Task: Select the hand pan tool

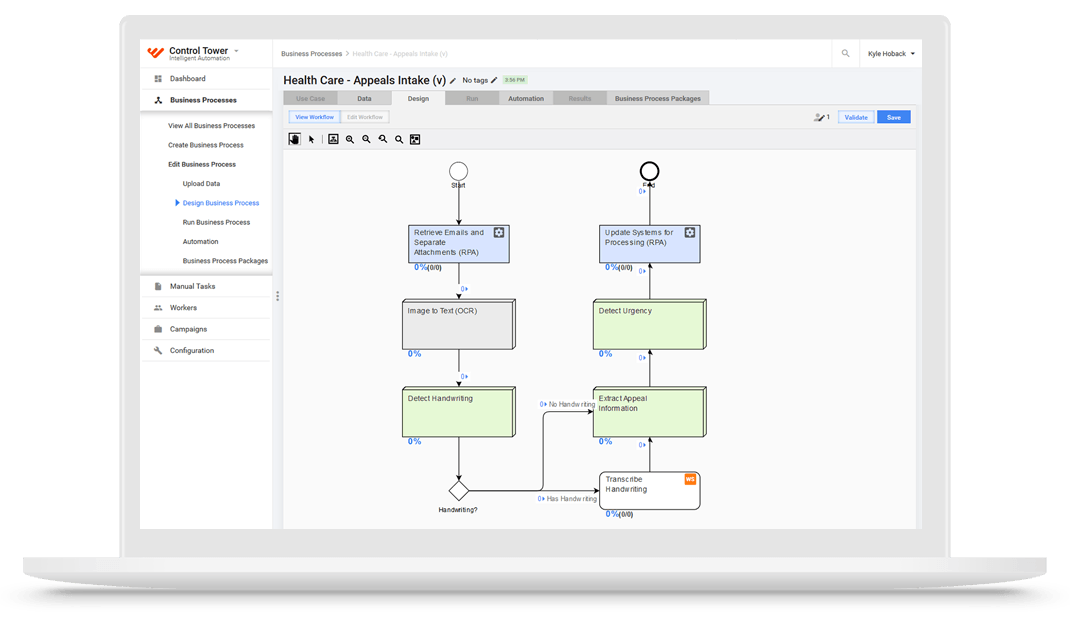Action: 294,139
